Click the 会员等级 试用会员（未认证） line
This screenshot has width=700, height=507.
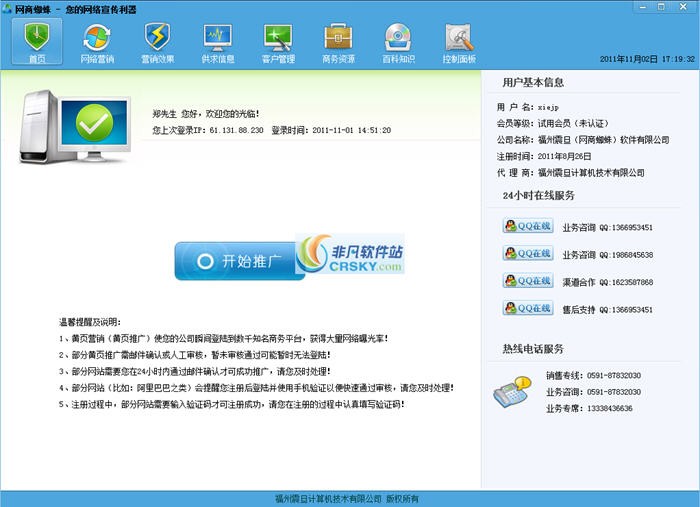553,124
